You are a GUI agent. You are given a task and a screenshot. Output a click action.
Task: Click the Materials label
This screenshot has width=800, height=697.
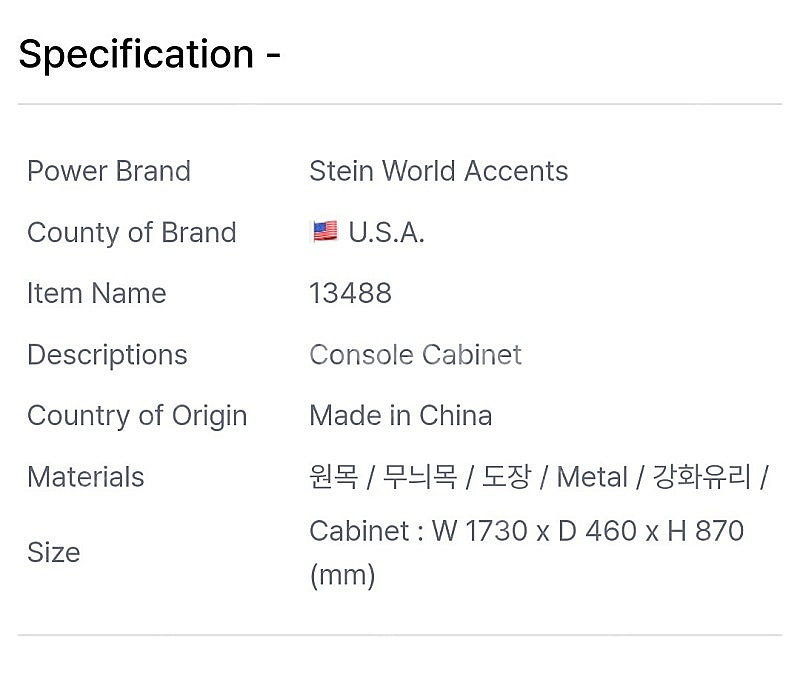86,477
